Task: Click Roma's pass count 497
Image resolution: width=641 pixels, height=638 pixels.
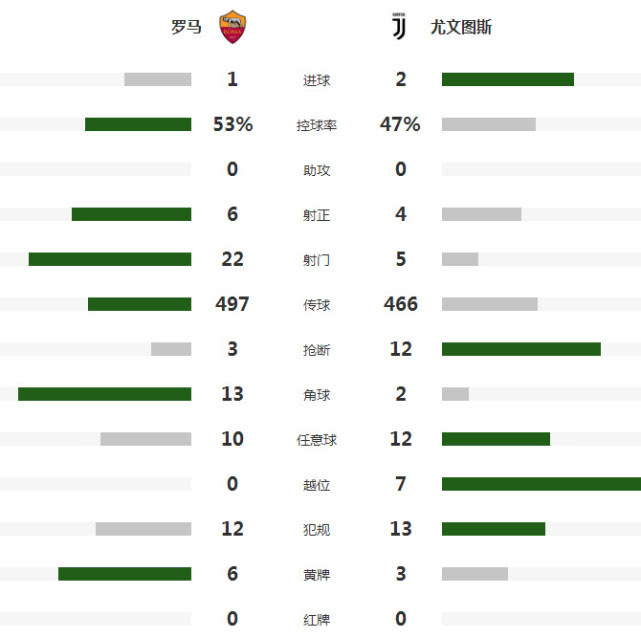Action: tap(232, 304)
